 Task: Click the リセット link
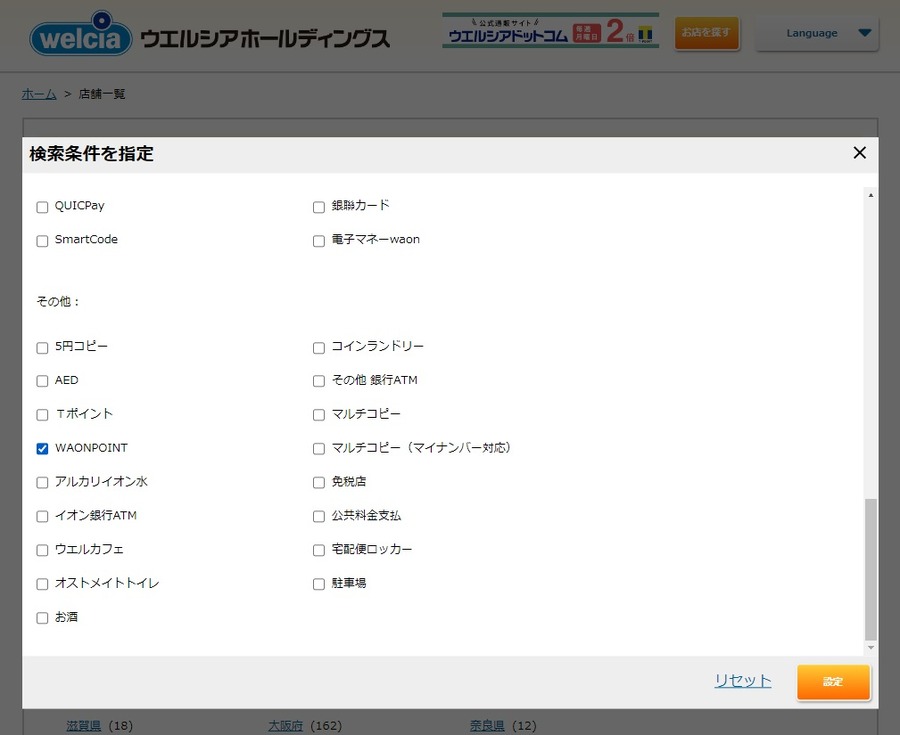(743, 681)
